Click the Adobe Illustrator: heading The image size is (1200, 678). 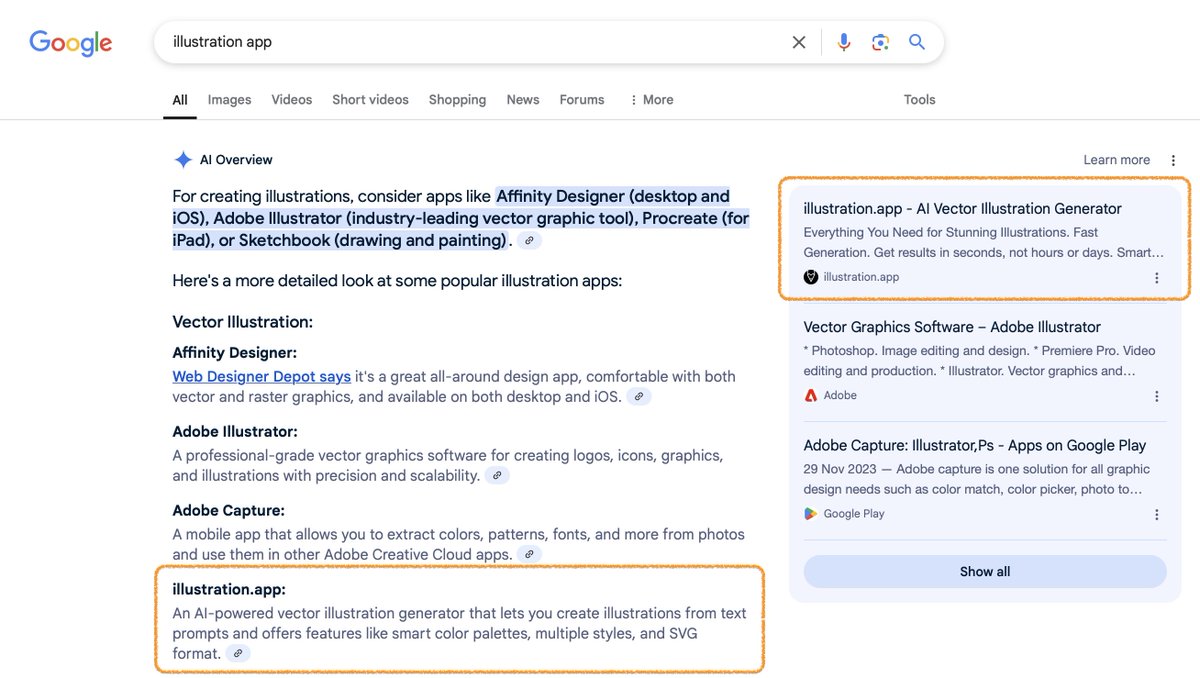tap(235, 432)
